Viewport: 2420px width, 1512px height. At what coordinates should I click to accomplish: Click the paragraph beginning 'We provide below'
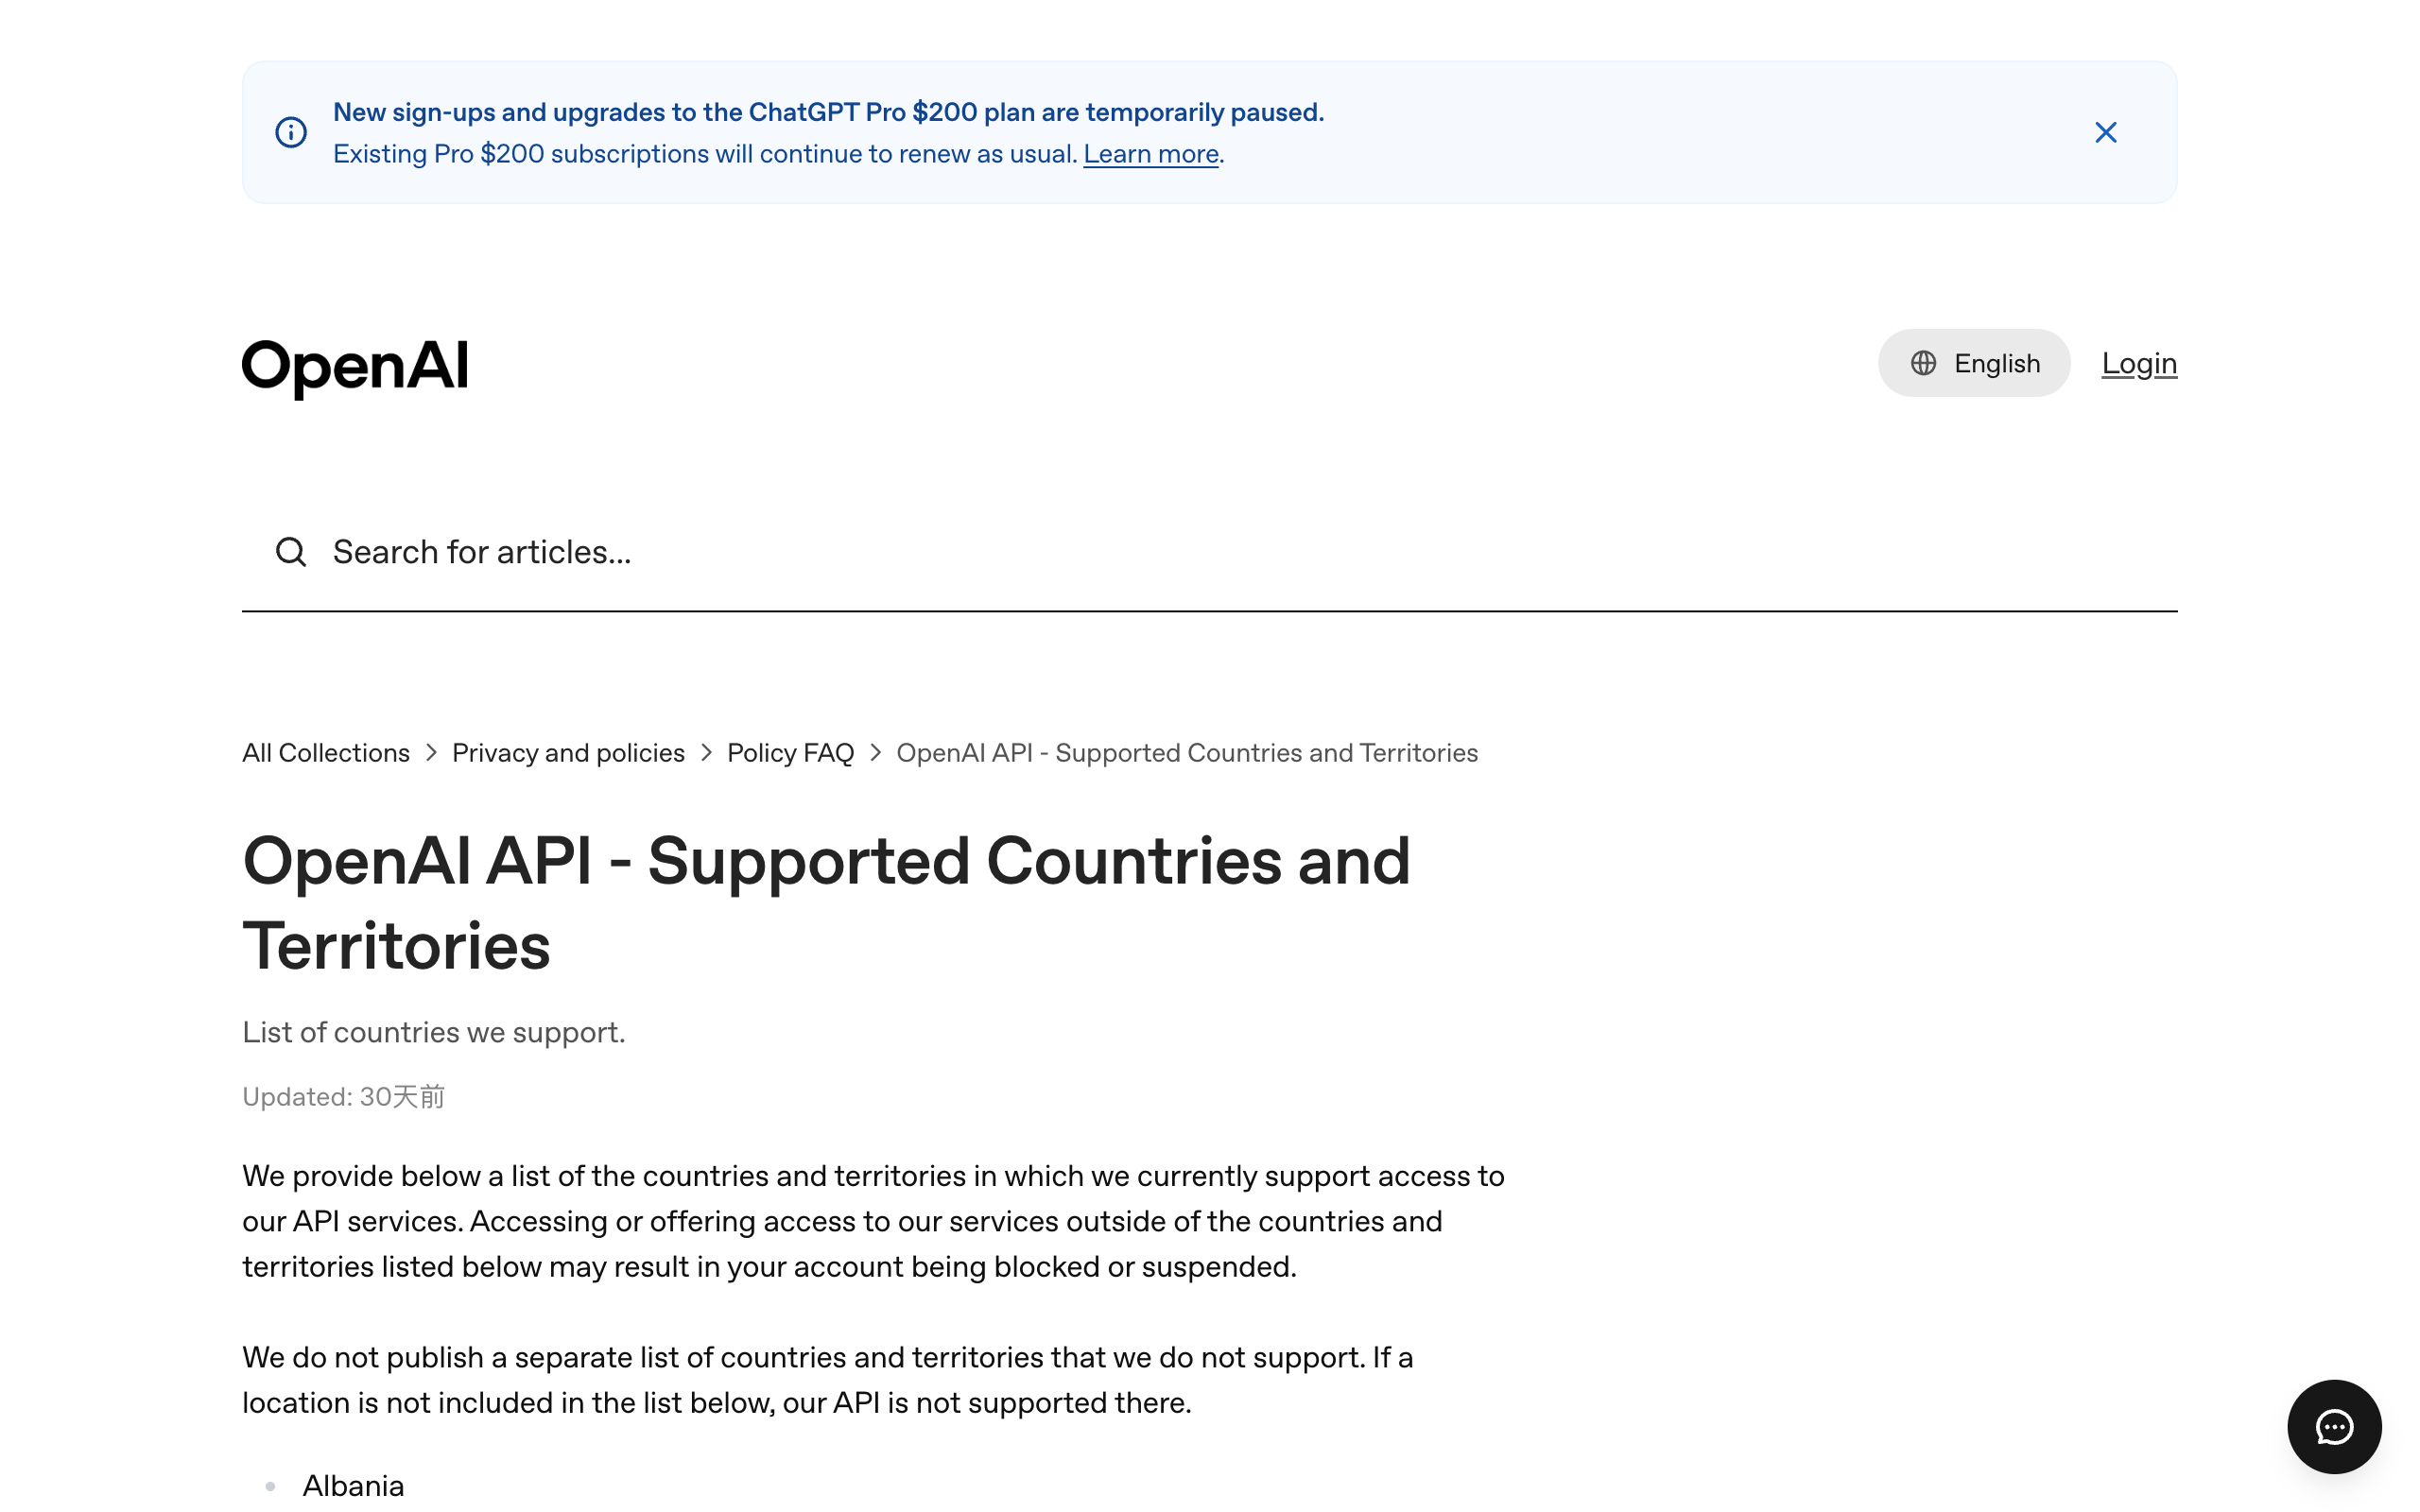click(x=873, y=1221)
